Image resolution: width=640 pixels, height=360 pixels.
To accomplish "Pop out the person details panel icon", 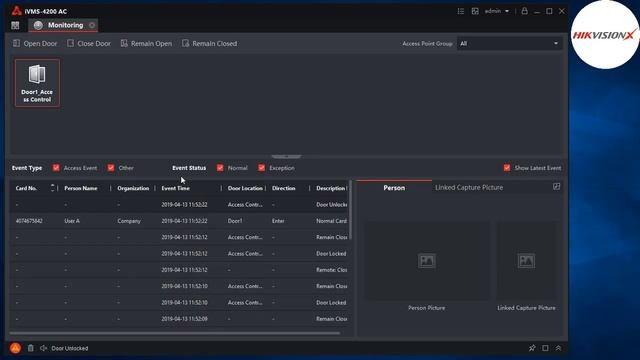I will [x=556, y=187].
